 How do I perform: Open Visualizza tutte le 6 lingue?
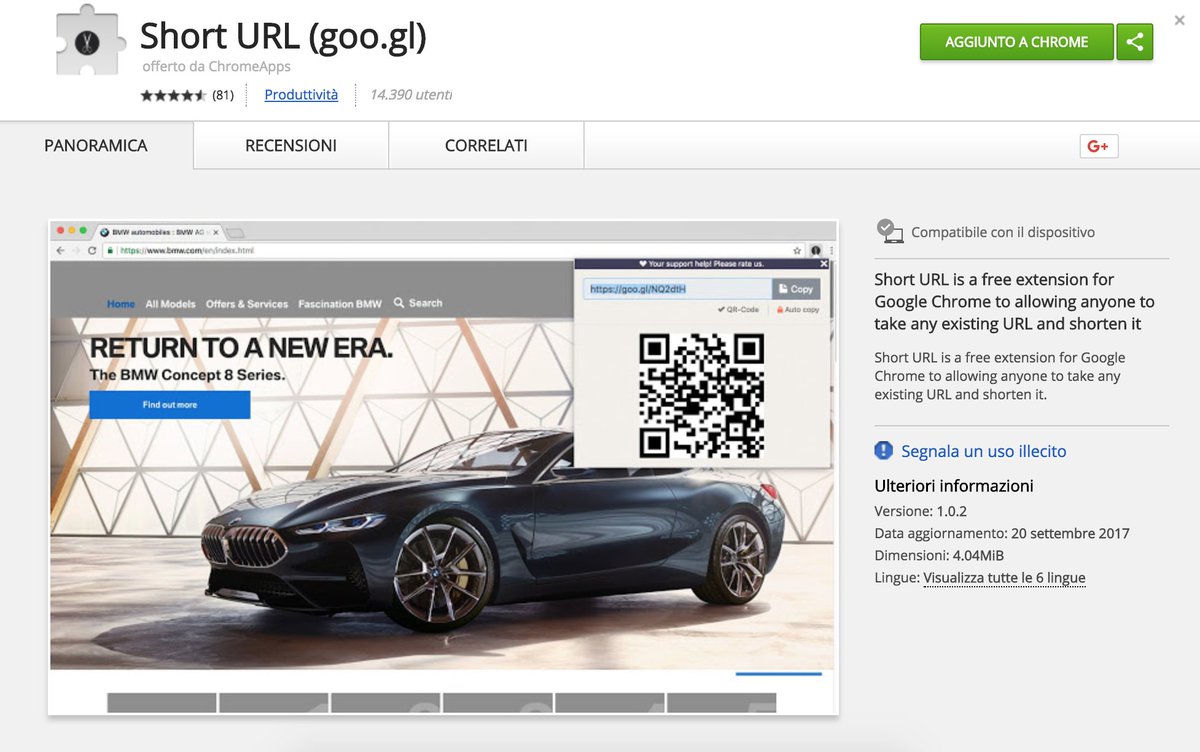point(1004,578)
